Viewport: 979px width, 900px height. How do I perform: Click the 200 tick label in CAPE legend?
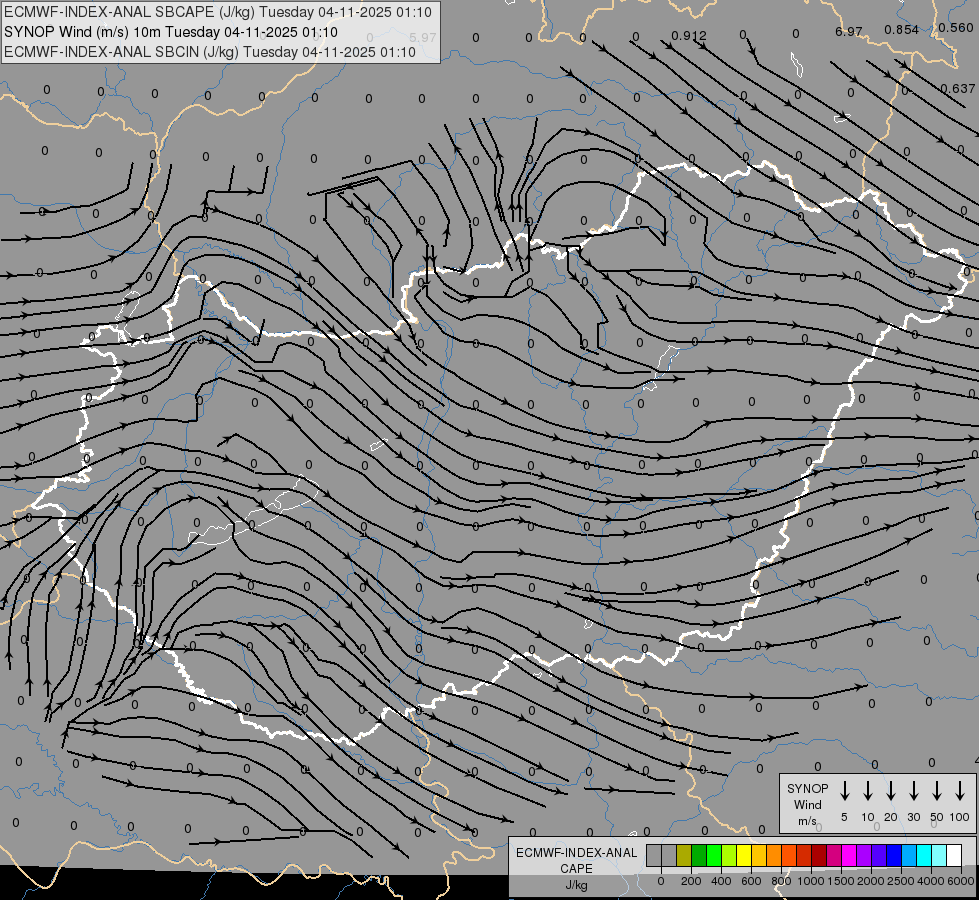pyautogui.click(x=691, y=881)
